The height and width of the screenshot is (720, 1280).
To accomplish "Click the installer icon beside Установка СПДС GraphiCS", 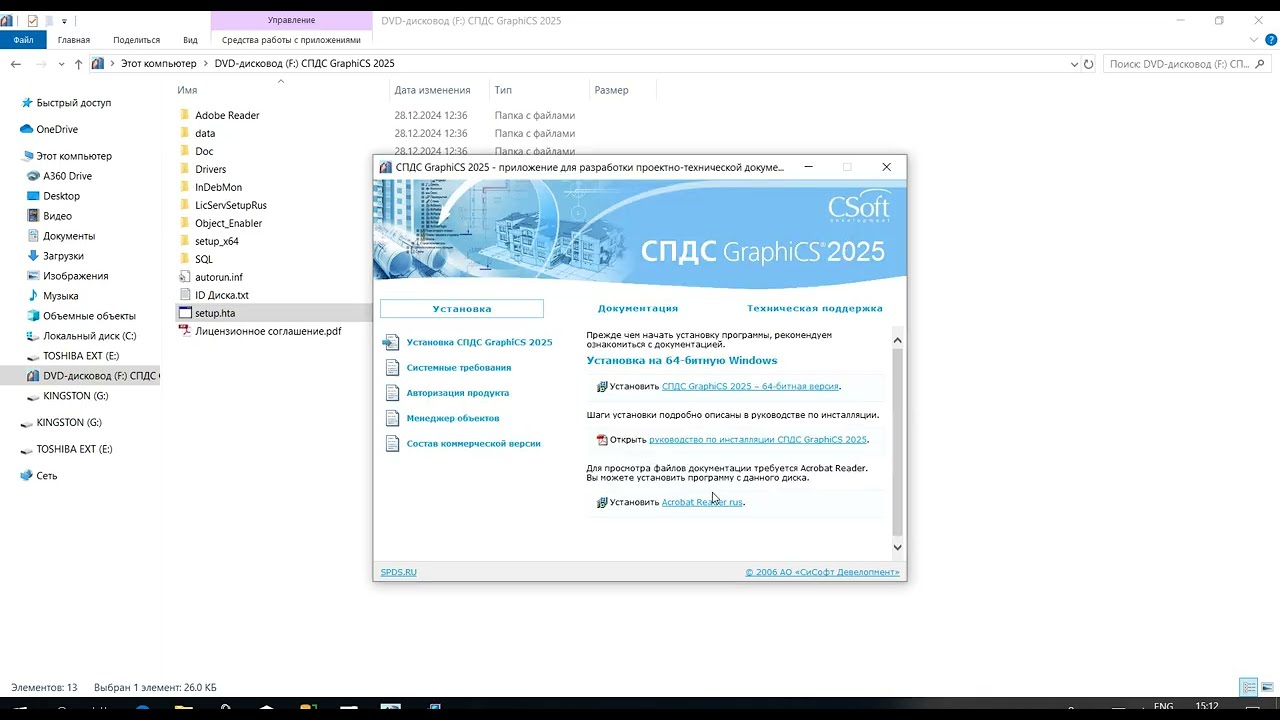I will pyautogui.click(x=391, y=342).
